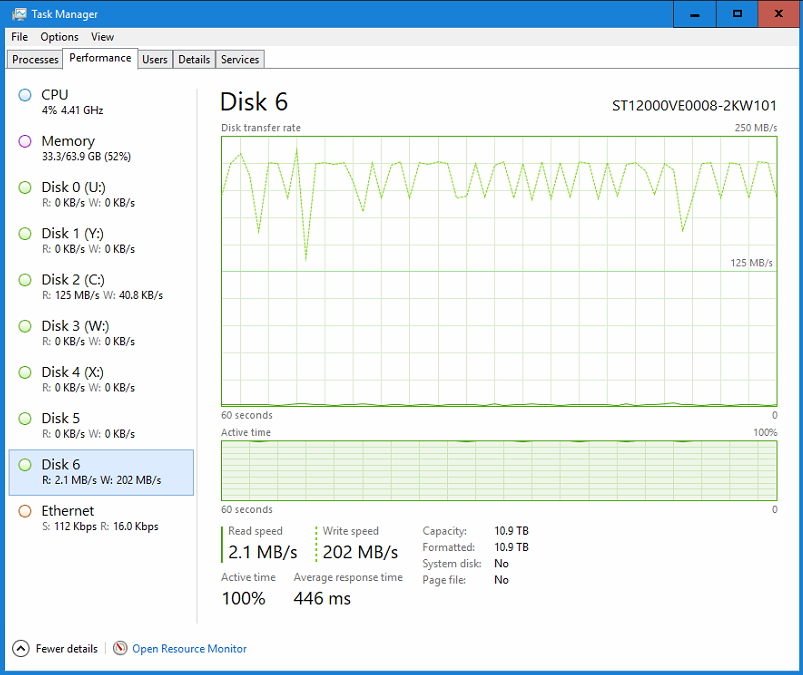Open the Options menu

[59, 37]
